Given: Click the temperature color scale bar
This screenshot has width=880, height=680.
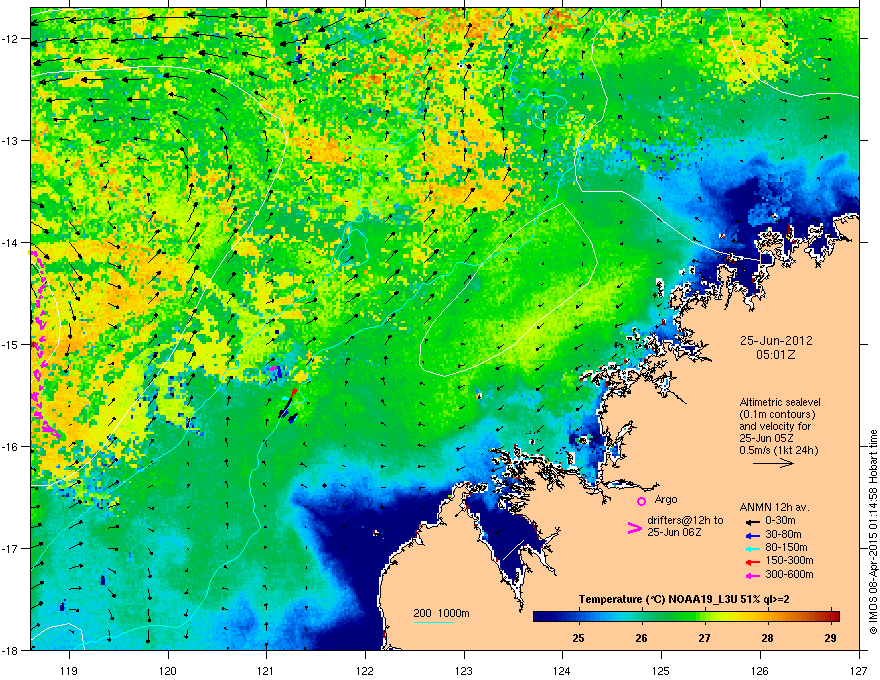Looking at the screenshot, I should [x=686, y=616].
